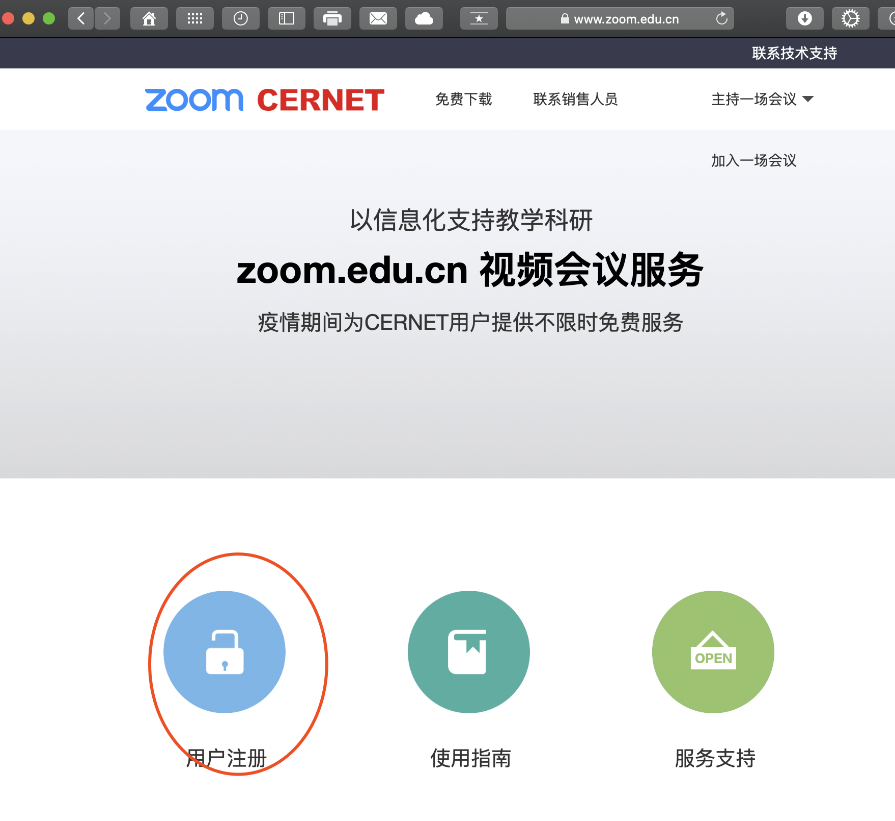Click the yellow minimize window button
Screen dimensions: 895x821
click(x=28, y=19)
